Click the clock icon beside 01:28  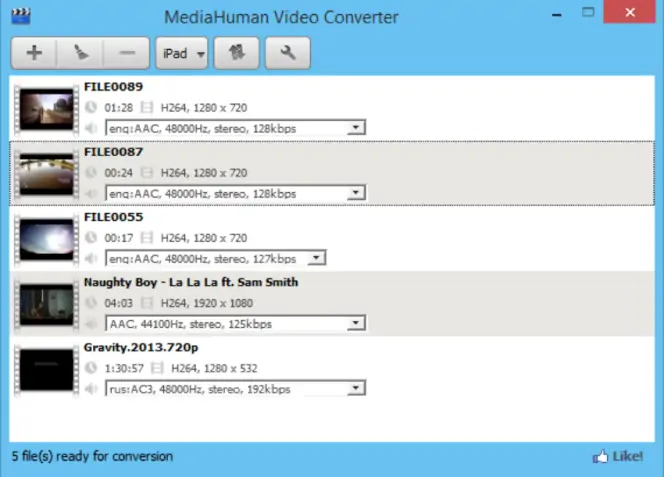[x=91, y=107]
